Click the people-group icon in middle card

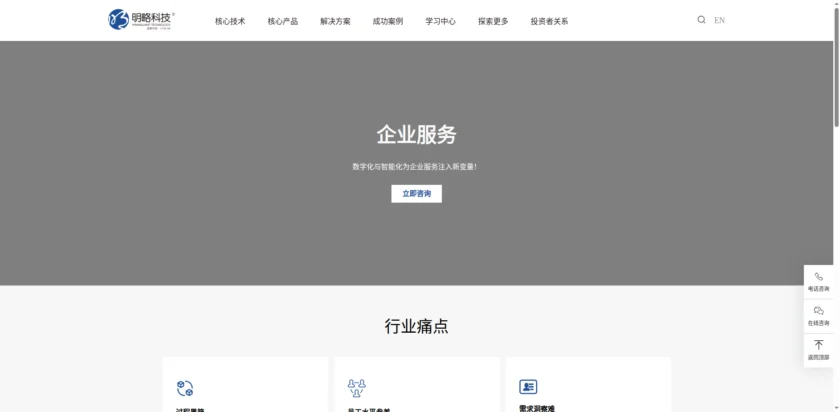tap(356, 388)
